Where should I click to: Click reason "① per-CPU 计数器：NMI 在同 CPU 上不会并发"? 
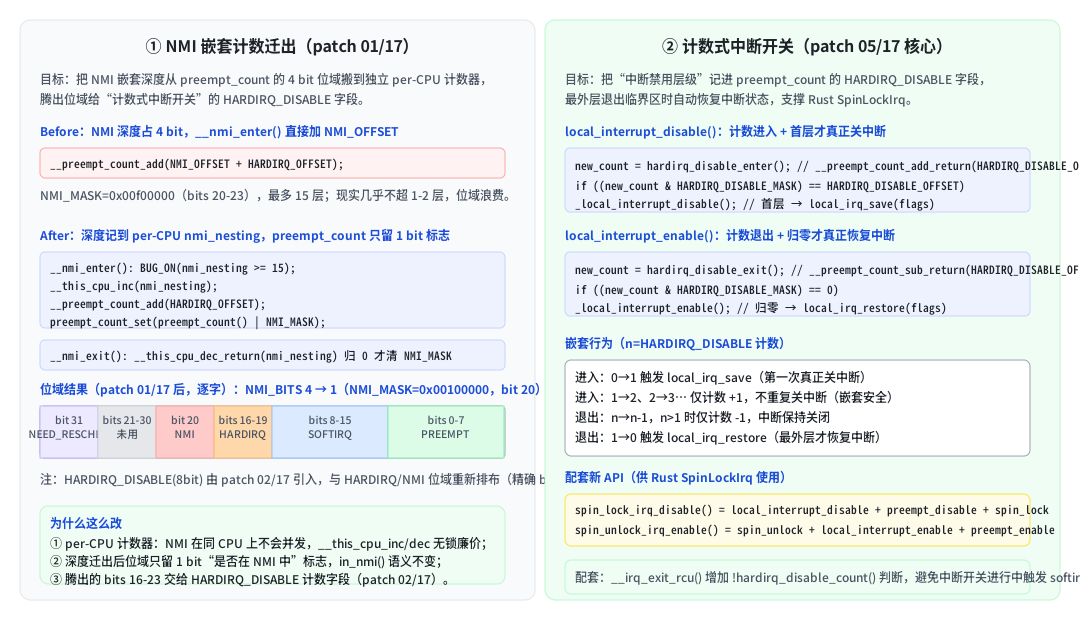click(x=269, y=544)
